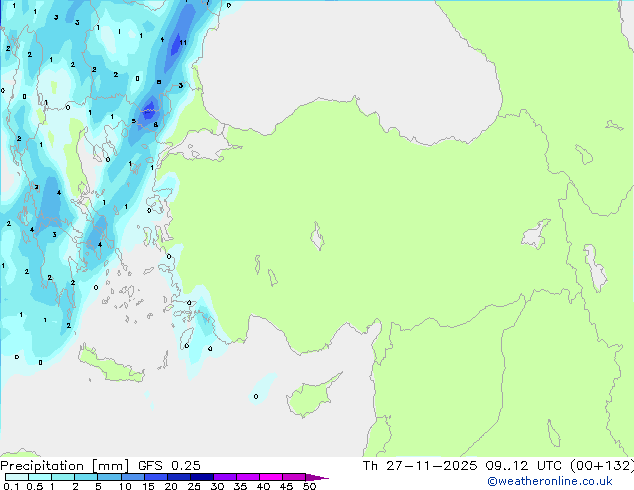Click the 'Th 27-11-2025' date text

[420, 466]
